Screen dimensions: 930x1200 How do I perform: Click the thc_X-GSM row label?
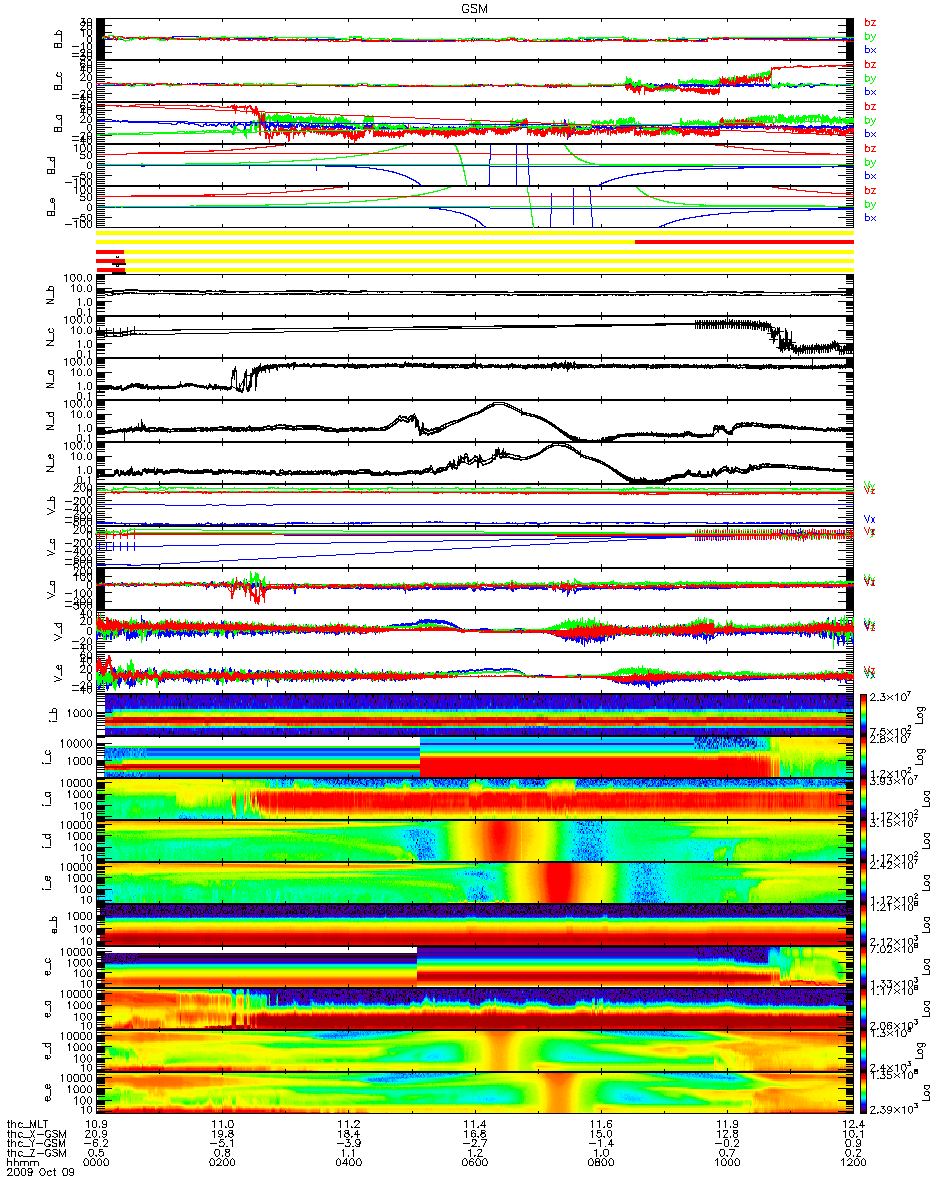coord(36,1134)
